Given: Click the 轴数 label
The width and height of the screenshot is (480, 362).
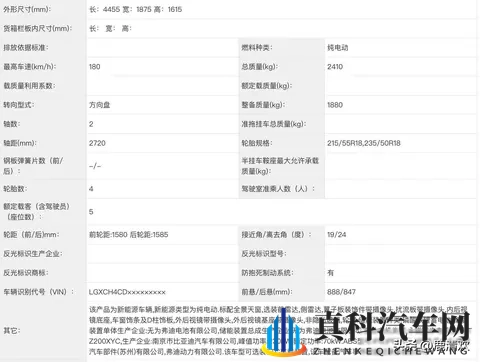Looking at the screenshot, I should (12, 124).
